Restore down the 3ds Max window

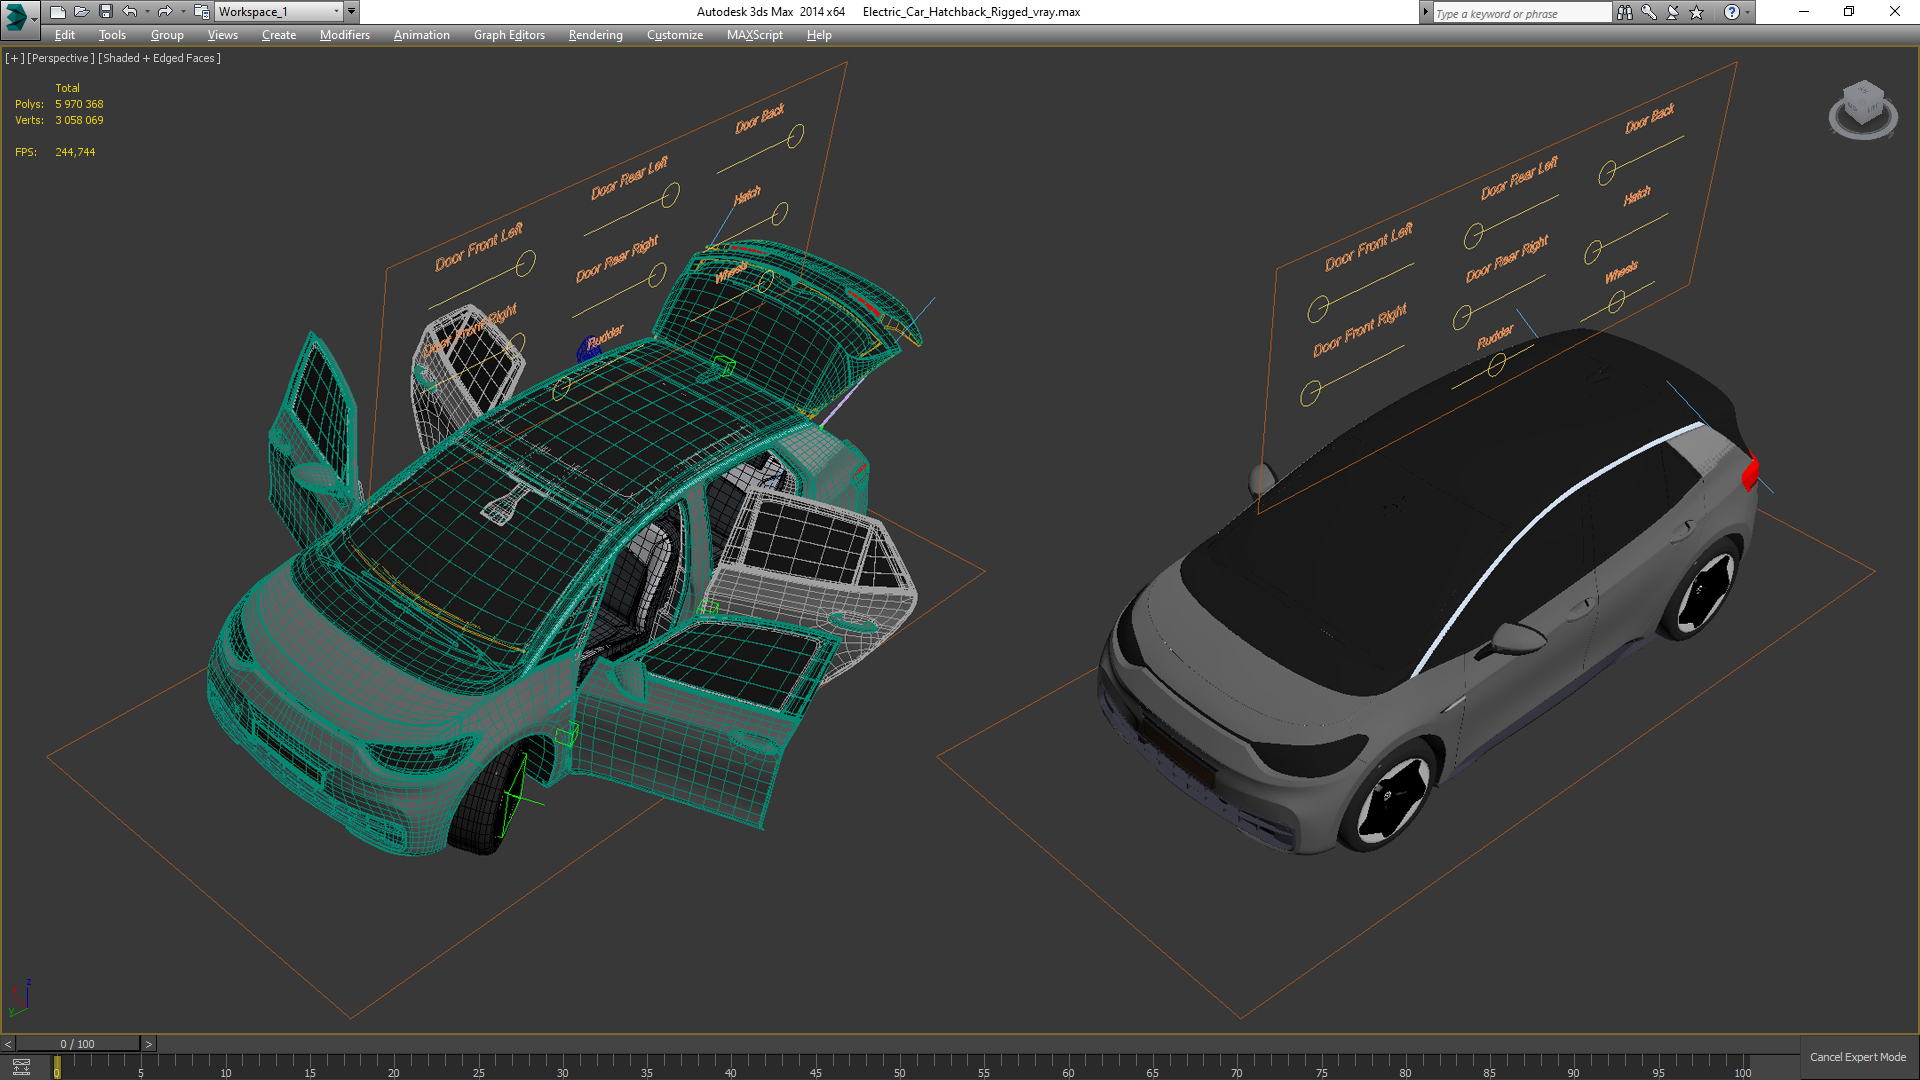coord(1849,12)
